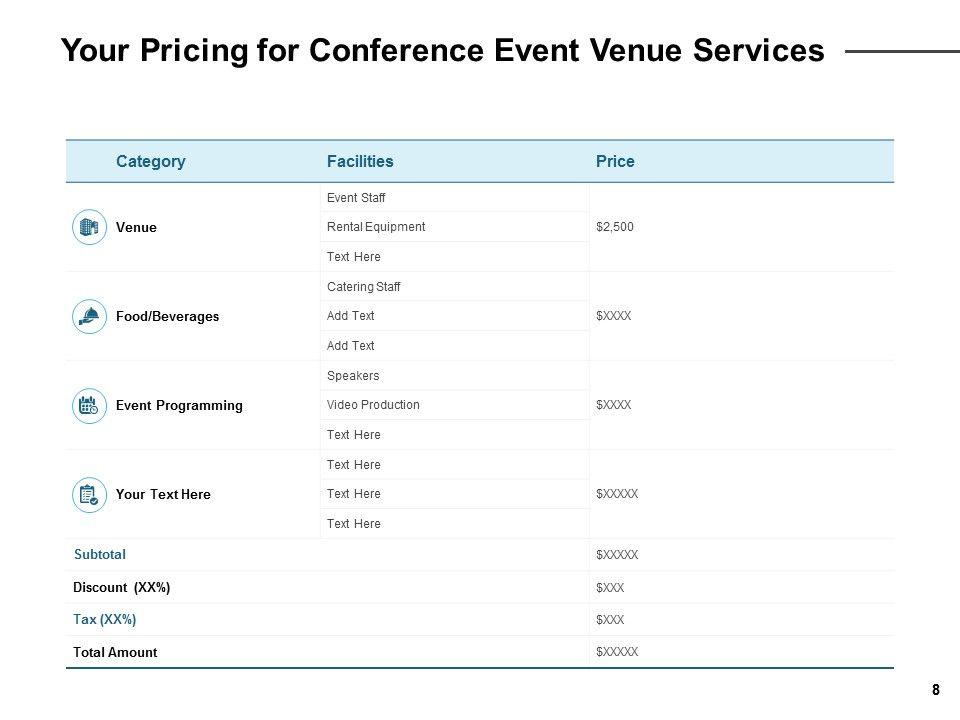Image resolution: width=960 pixels, height=720 pixels.
Task: Click the Speakers facility cell
Action: [353, 376]
